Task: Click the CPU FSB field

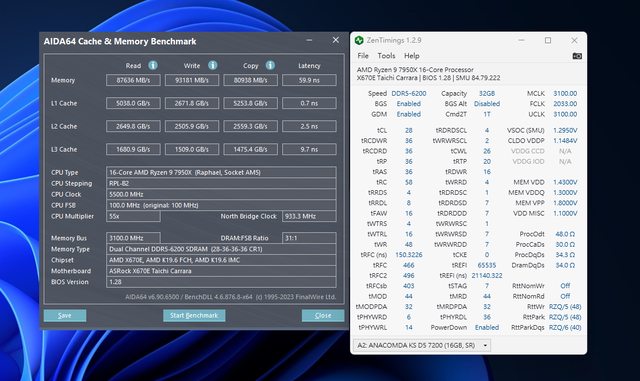Action: (221, 205)
